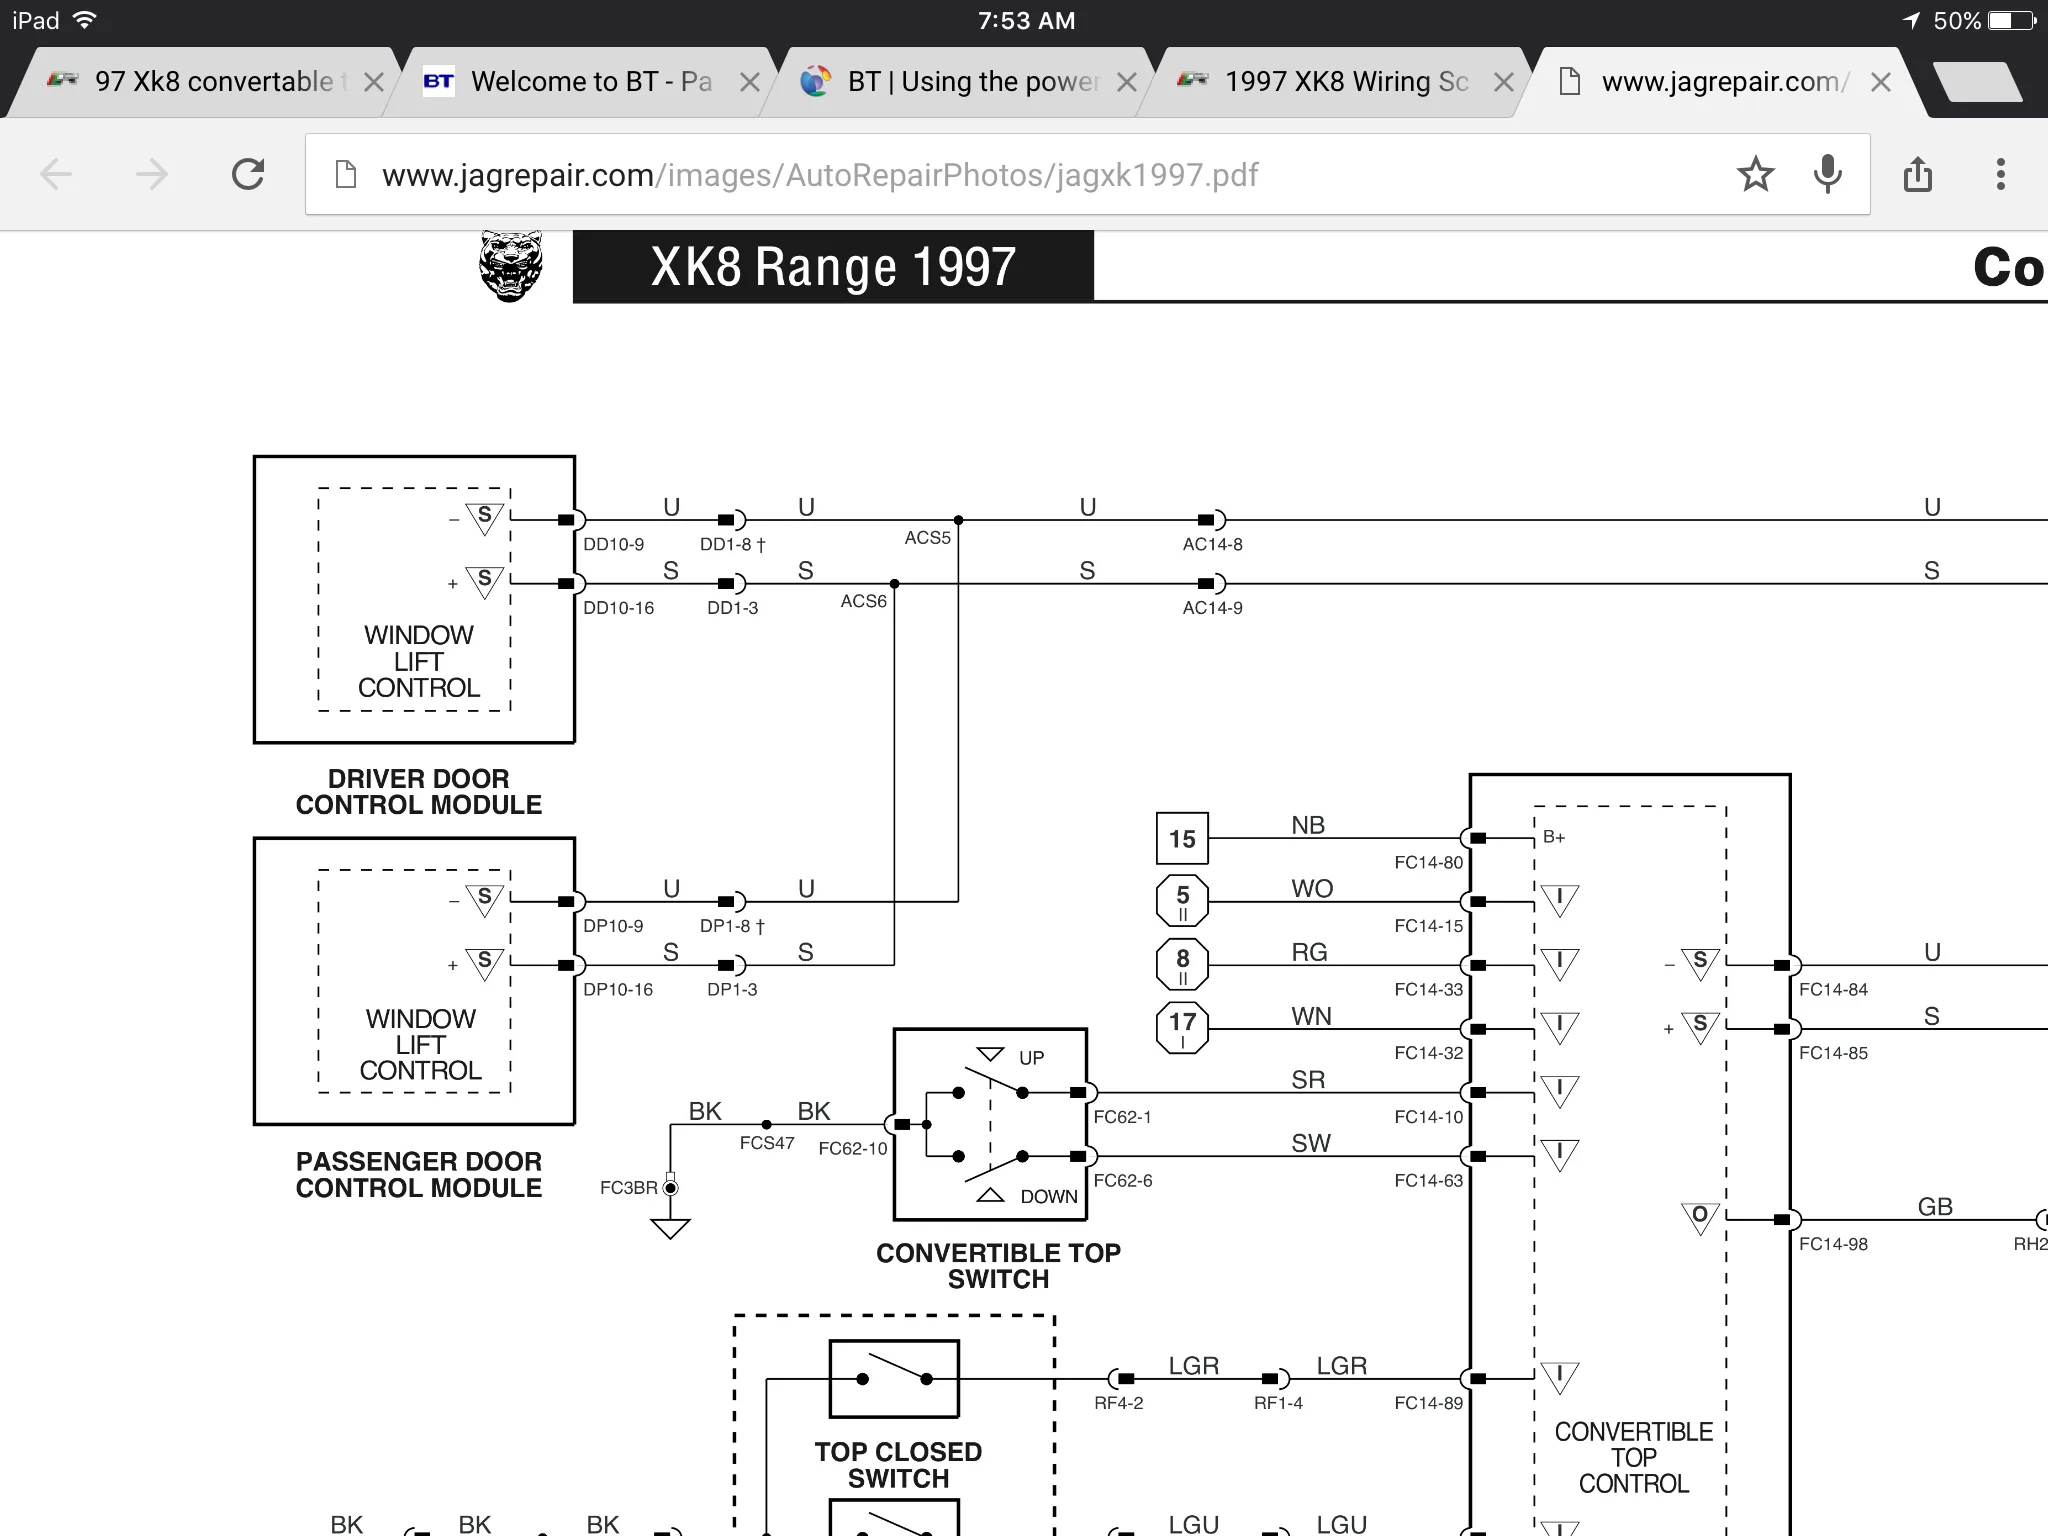Viewport: 2048px width, 1536px height.
Task: Tap the page icon in the address bar
Action: (x=346, y=174)
